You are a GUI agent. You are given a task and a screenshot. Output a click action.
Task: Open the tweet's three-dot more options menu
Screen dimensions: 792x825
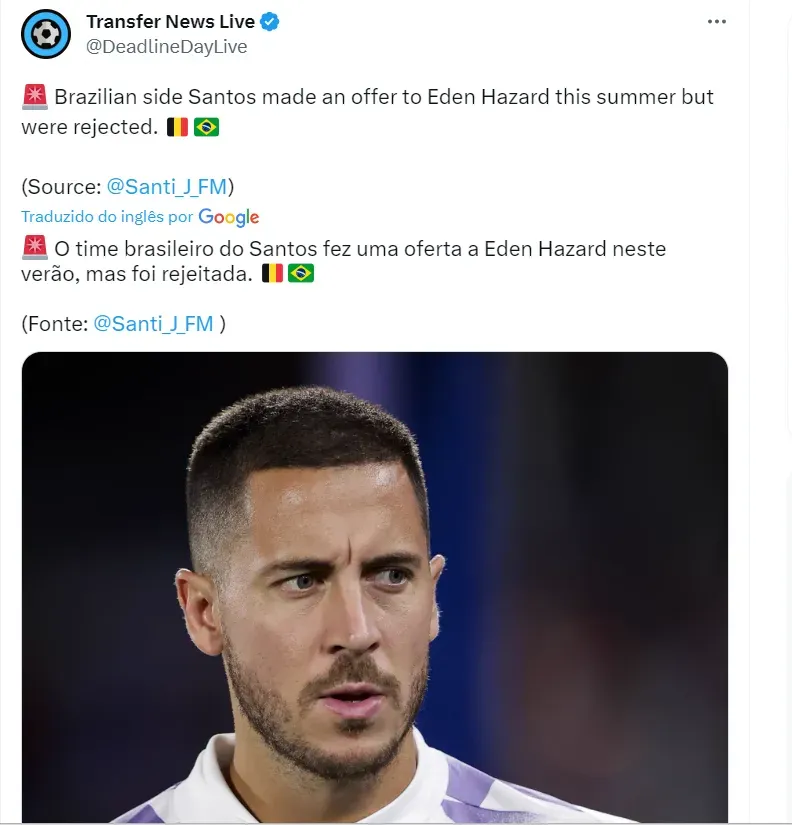click(x=716, y=21)
